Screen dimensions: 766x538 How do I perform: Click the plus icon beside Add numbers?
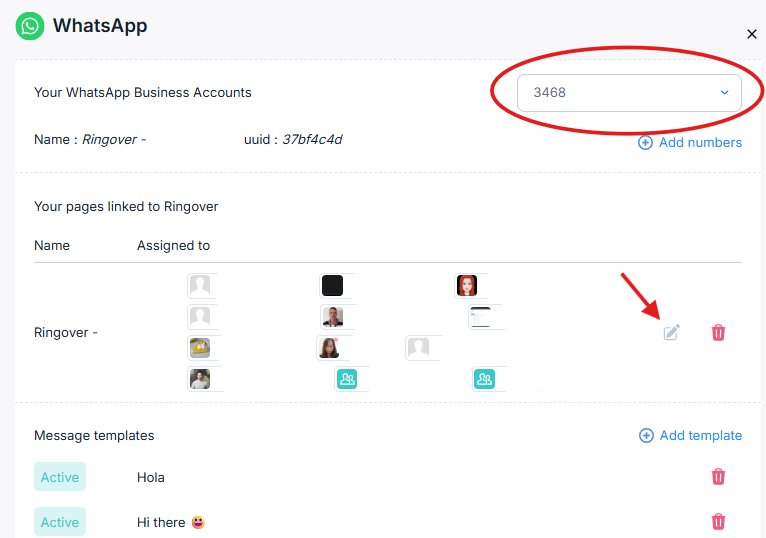(x=645, y=142)
